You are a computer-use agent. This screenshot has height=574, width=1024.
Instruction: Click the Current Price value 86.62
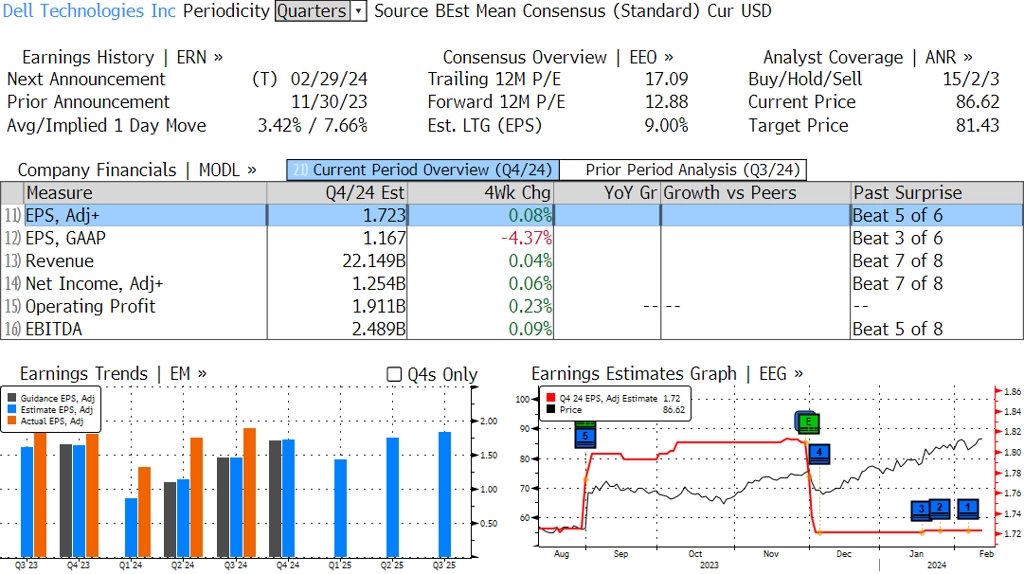pos(977,102)
